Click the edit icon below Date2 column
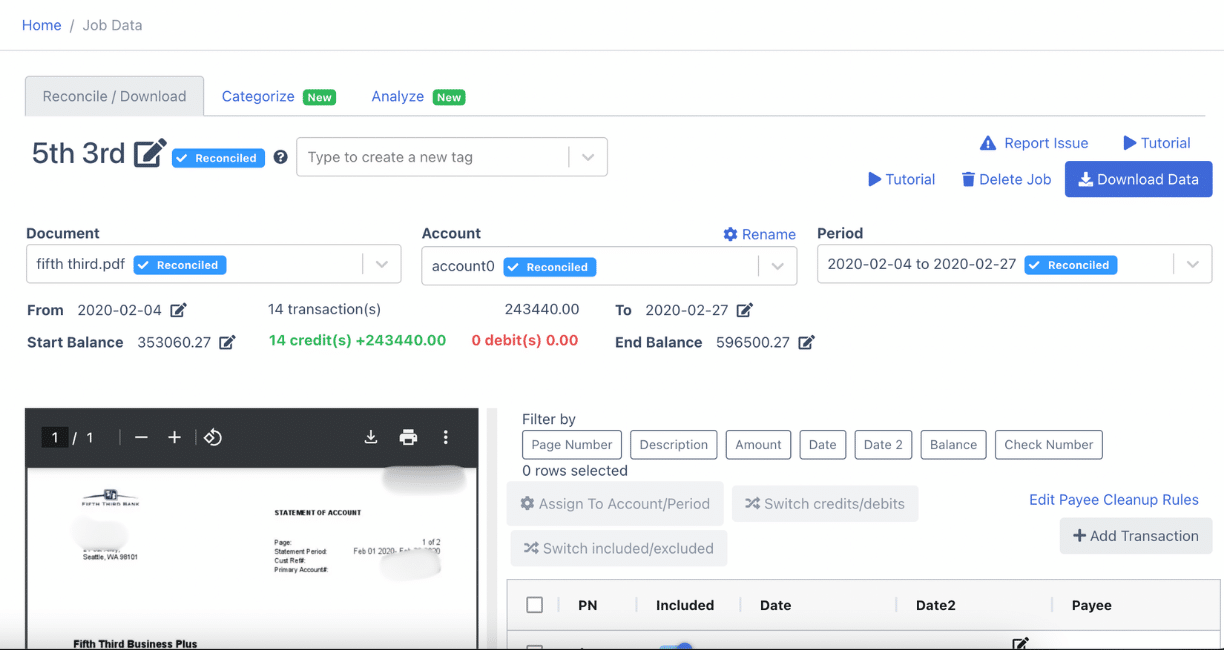 tap(1020, 643)
